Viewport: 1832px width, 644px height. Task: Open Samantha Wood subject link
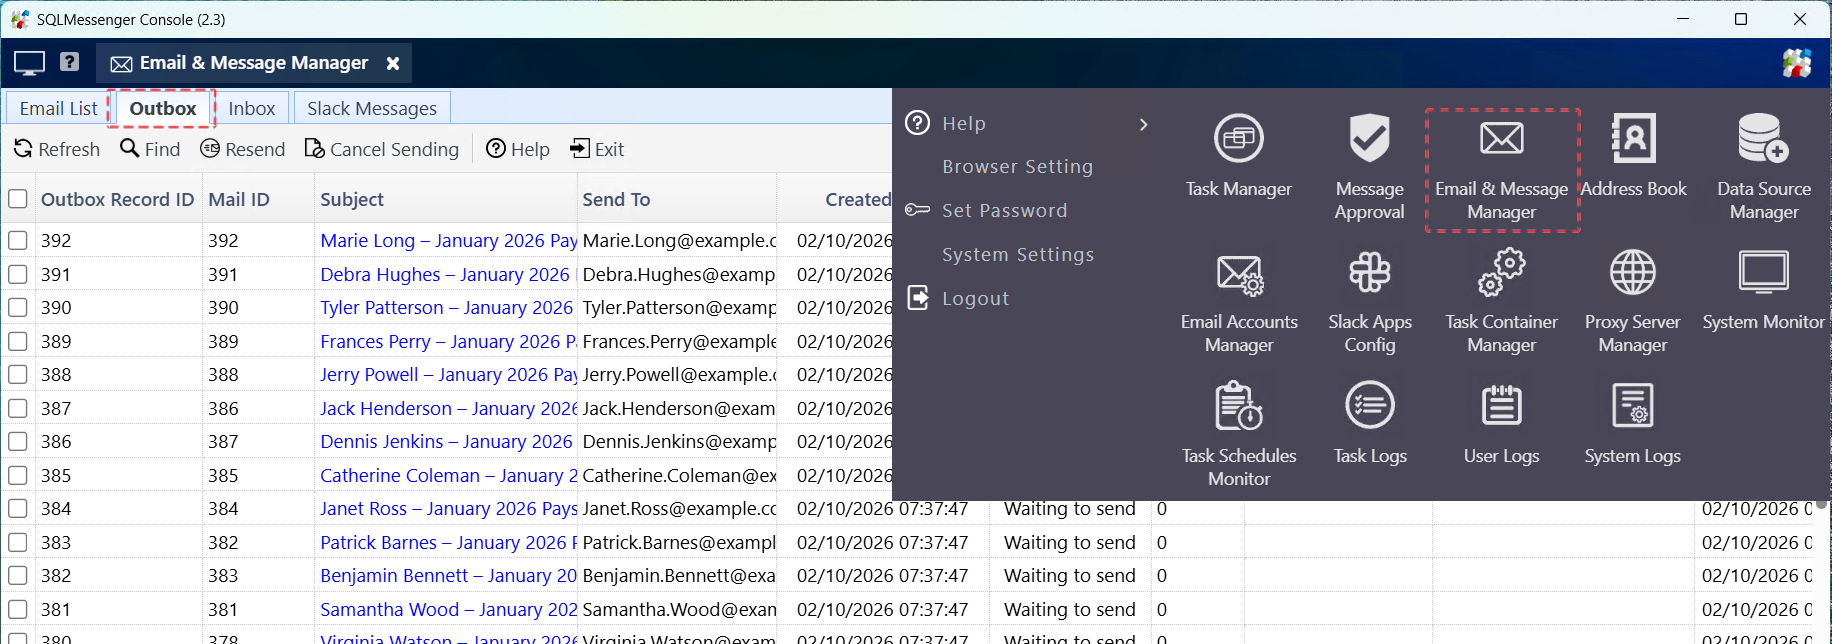point(448,609)
